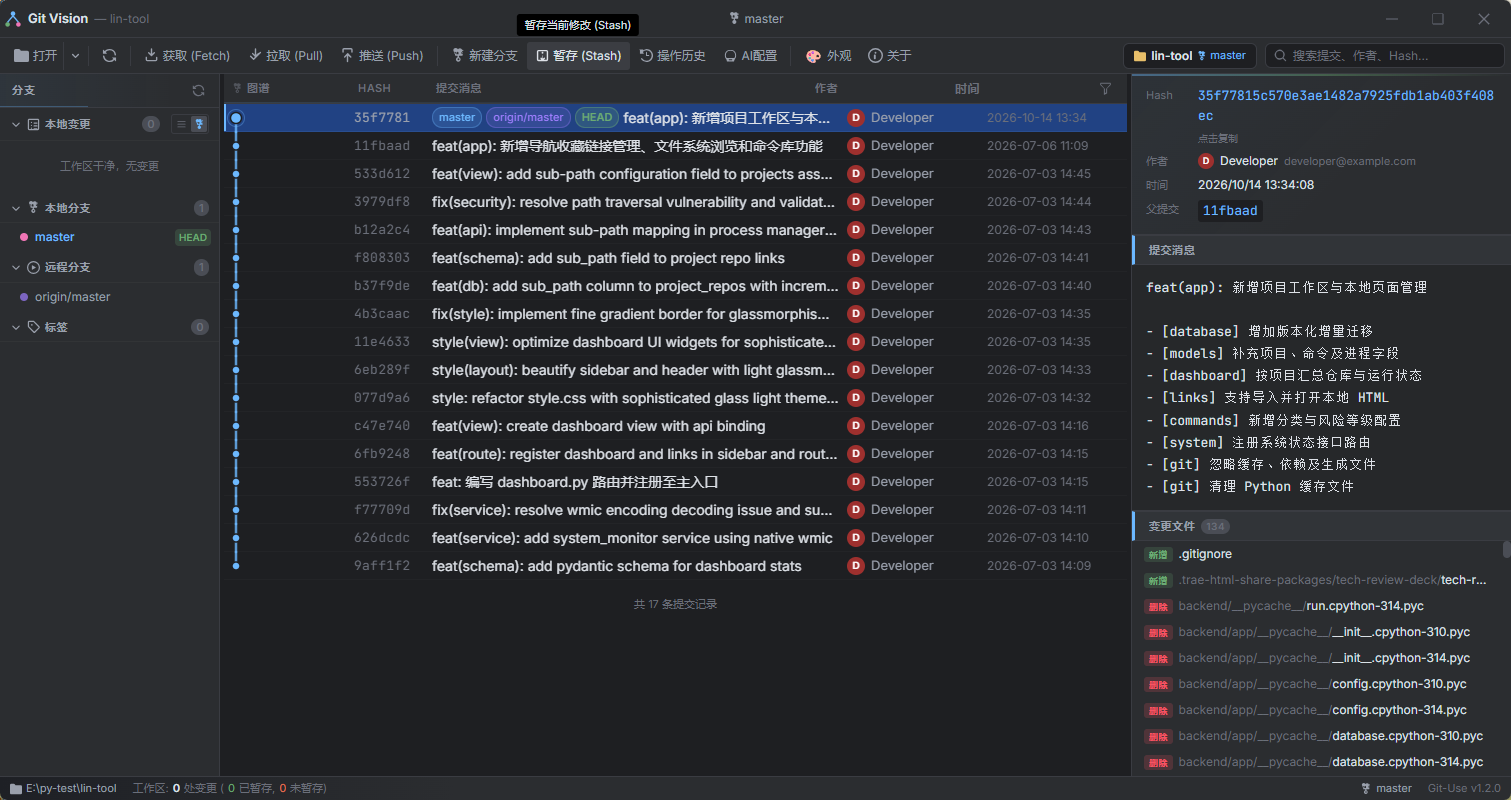Click the HEAD badge in the top commit row
Image resolution: width=1511 pixels, height=800 pixels.
pos(597,117)
